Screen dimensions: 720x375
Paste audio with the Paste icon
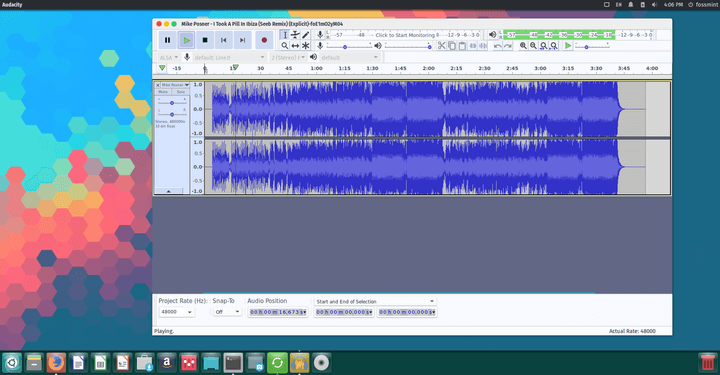coord(462,45)
